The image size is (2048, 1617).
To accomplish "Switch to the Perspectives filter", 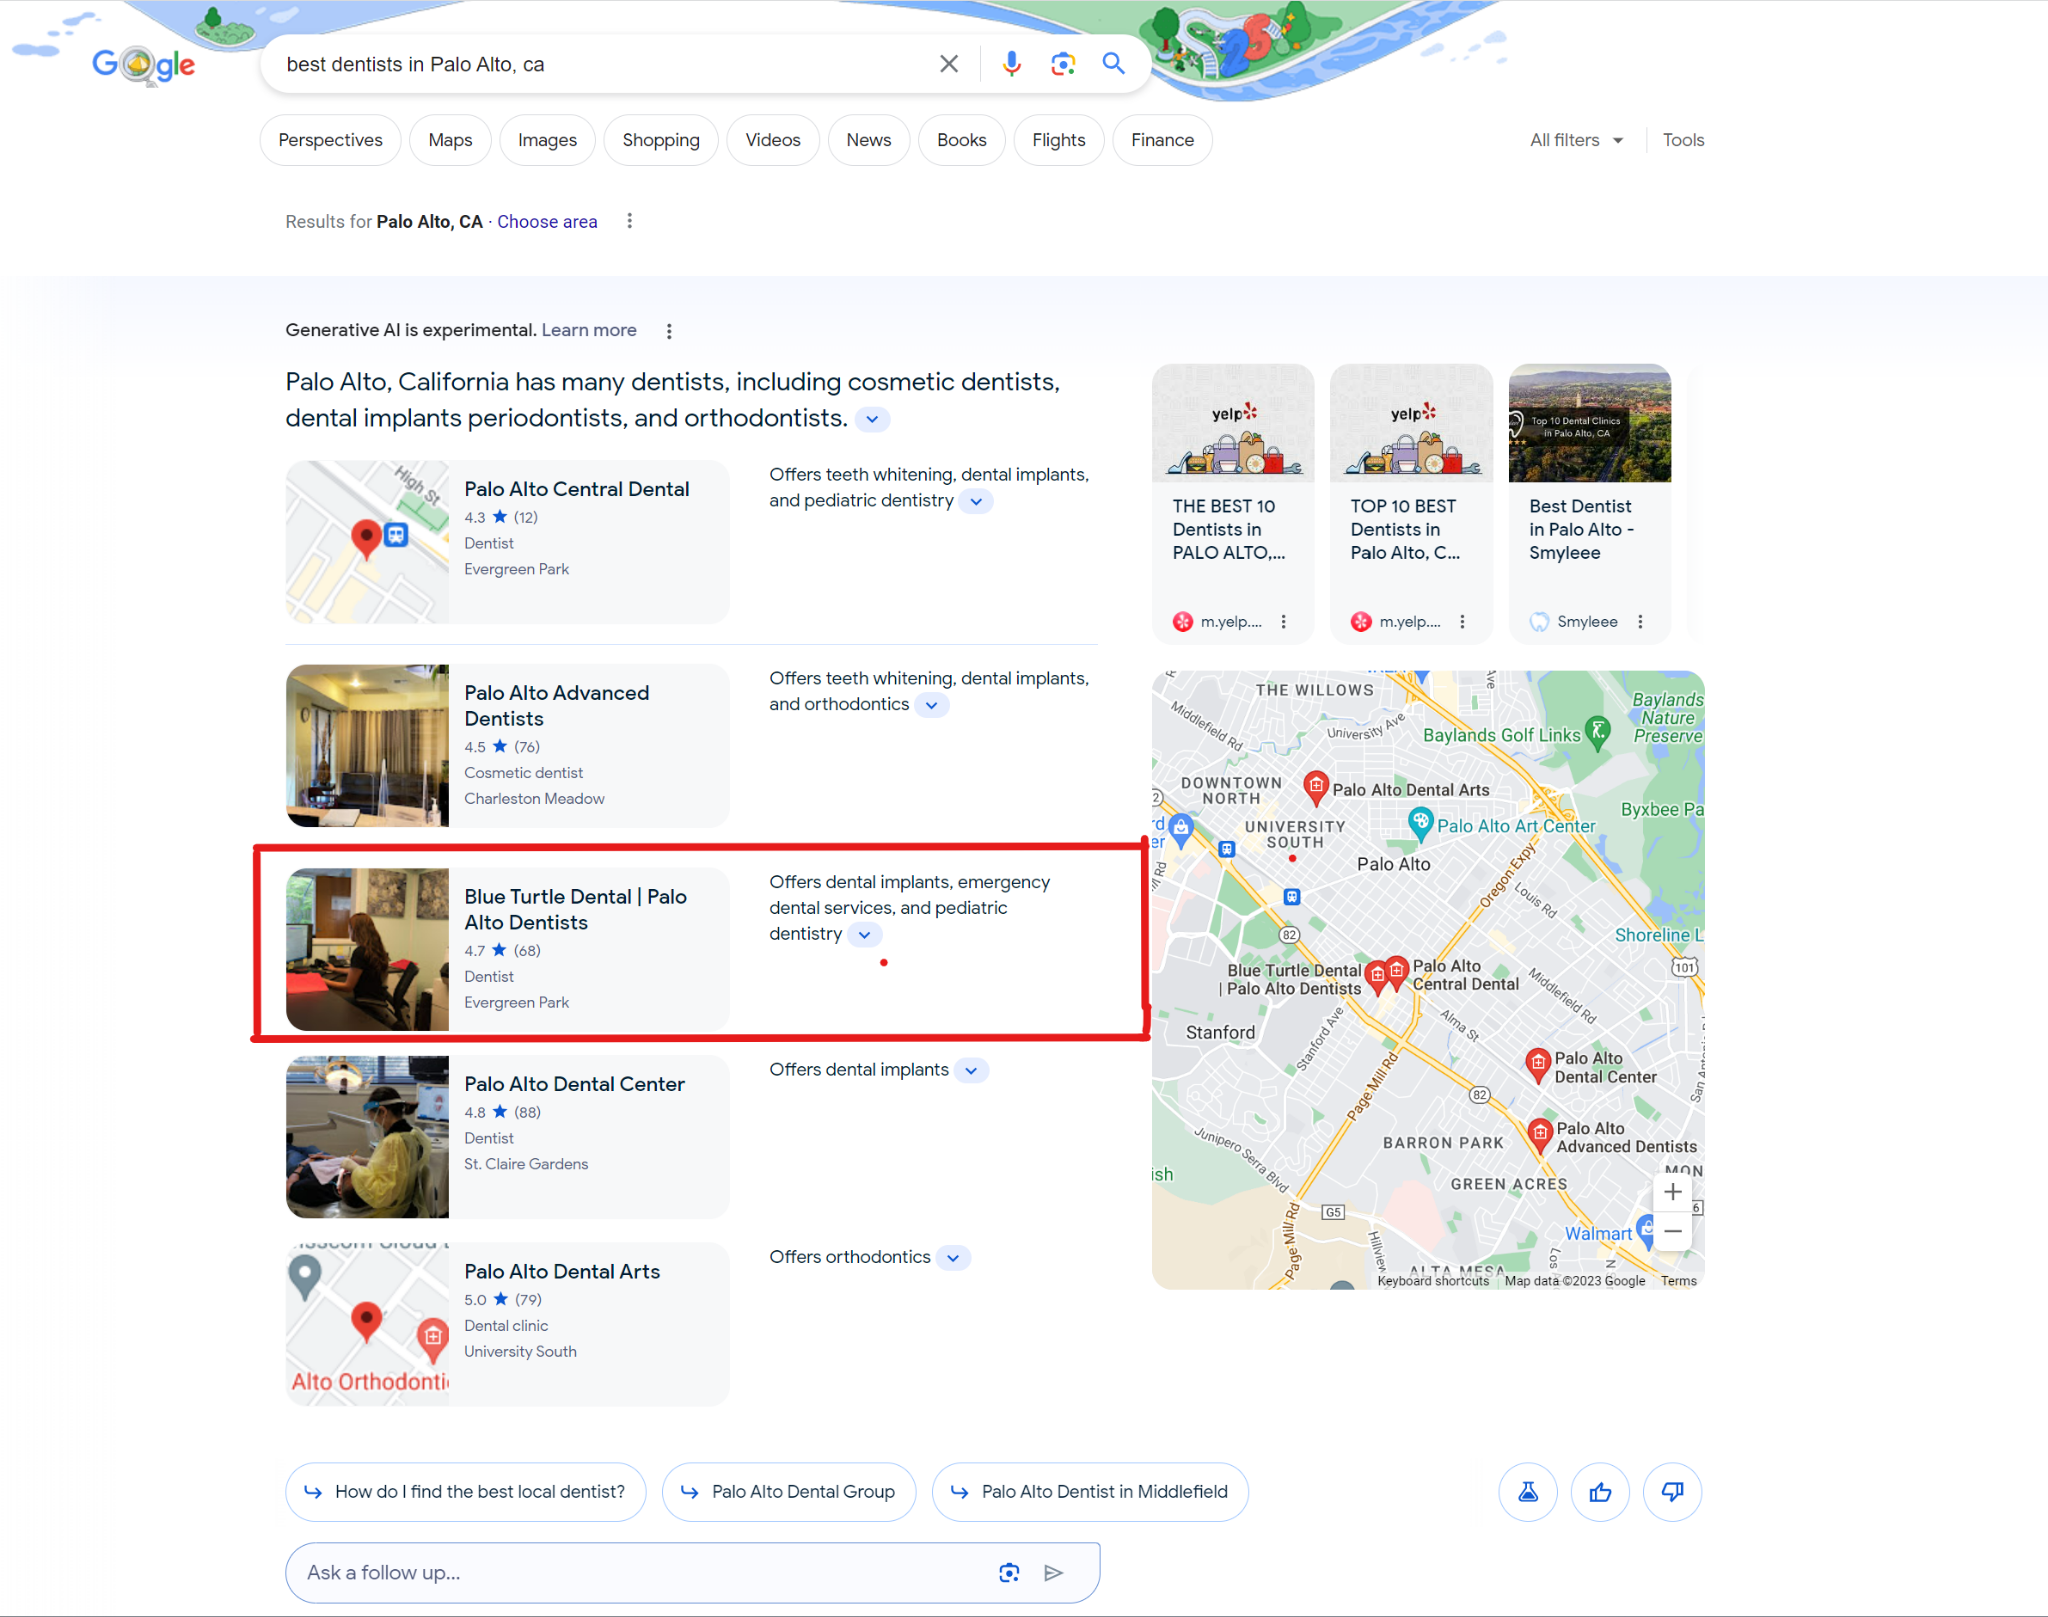I will pos(330,140).
